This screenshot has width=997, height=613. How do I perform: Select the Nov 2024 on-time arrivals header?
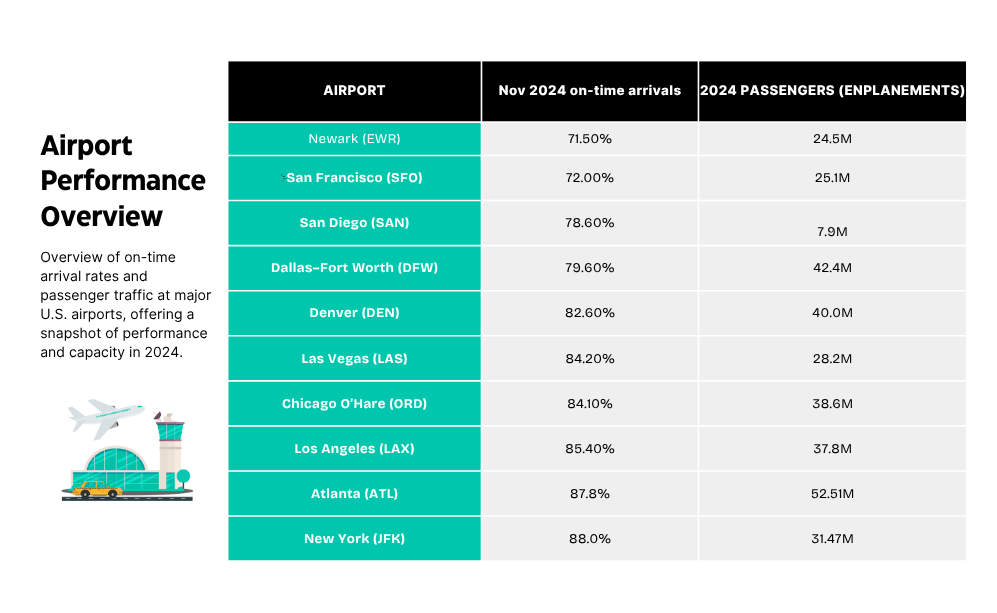tap(590, 90)
